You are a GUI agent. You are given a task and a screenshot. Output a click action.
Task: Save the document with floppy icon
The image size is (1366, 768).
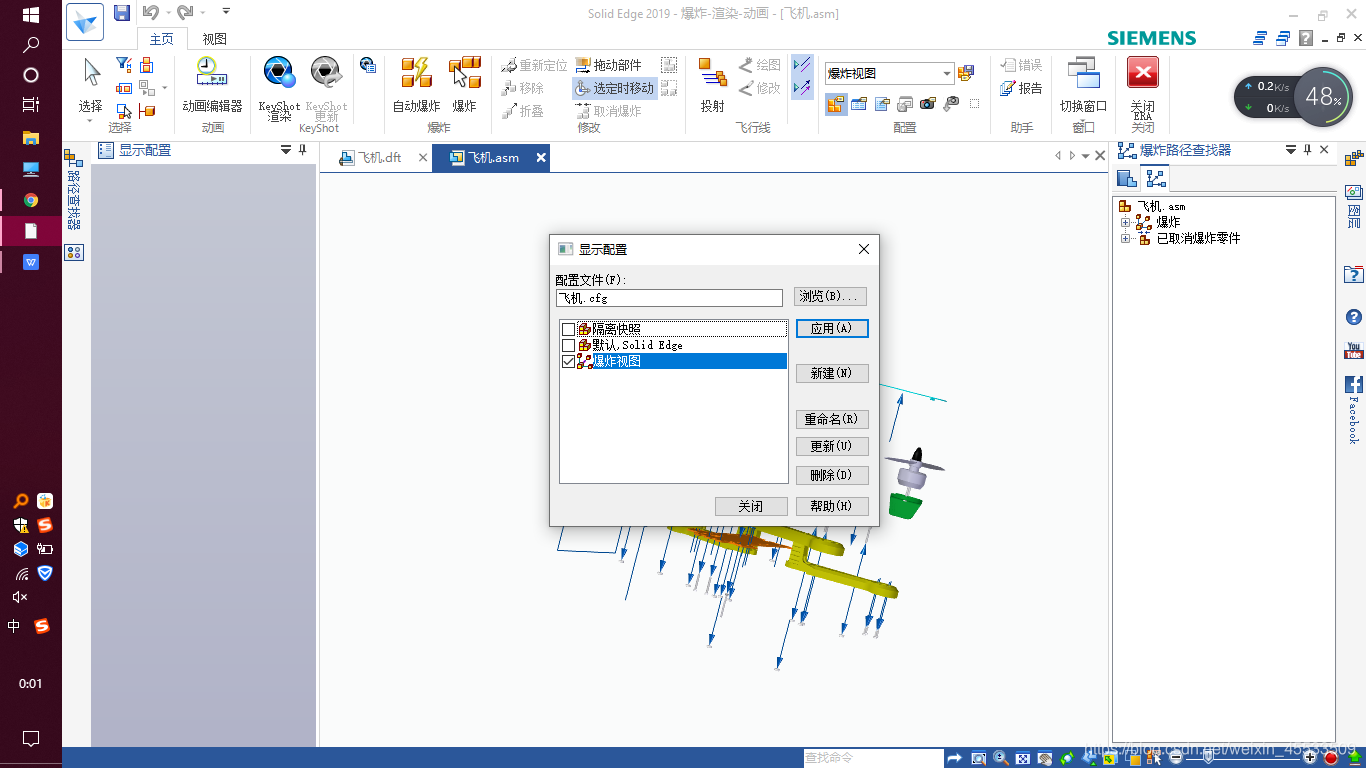point(122,13)
